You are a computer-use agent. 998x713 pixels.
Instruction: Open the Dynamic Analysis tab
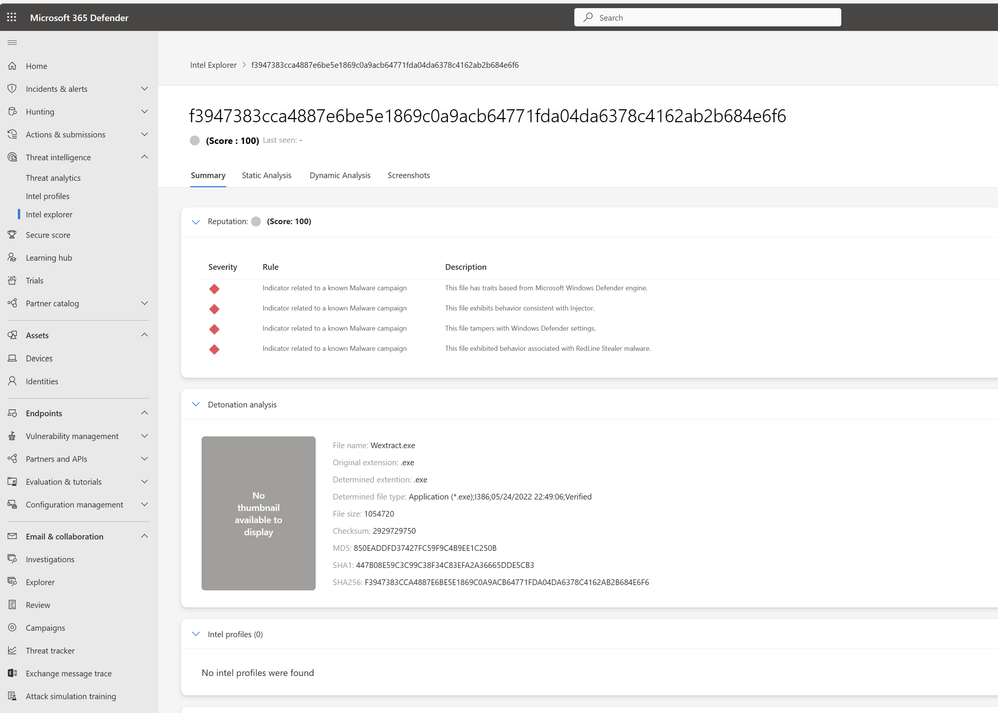pos(340,176)
